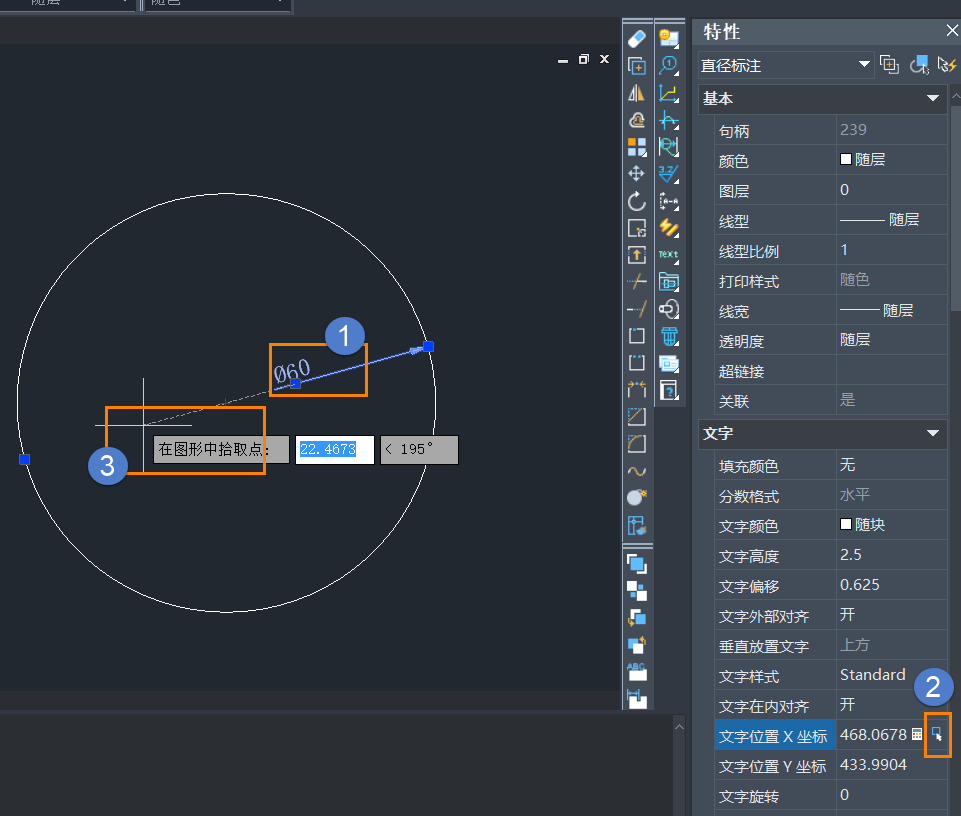The height and width of the screenshot is (816, 961).
Task: Select the Scale tool
Action: point(637,228)
